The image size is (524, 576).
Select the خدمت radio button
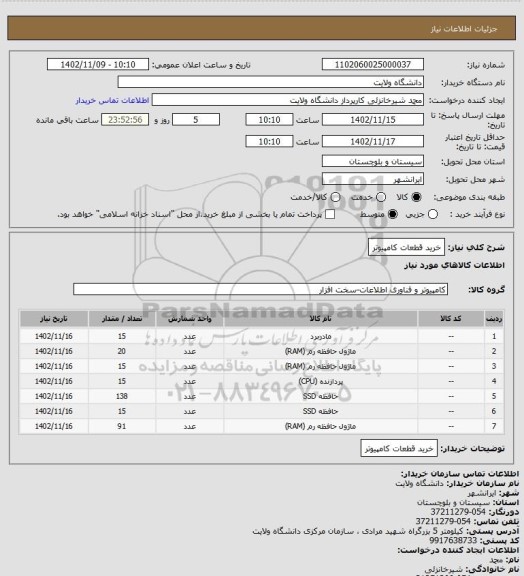[381, 197]
